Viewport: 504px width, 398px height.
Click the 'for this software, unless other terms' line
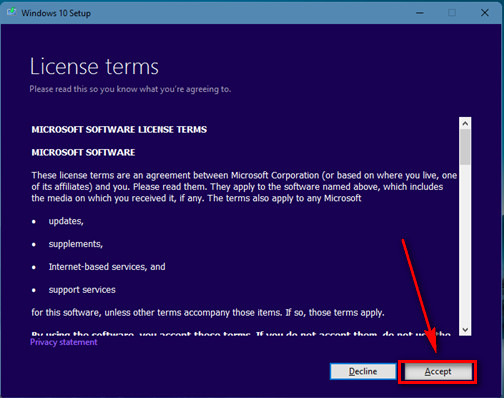coord(208,313)
